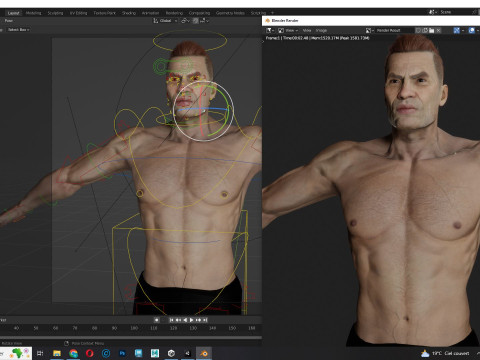Click the open image folder icon

click(432, 30)
